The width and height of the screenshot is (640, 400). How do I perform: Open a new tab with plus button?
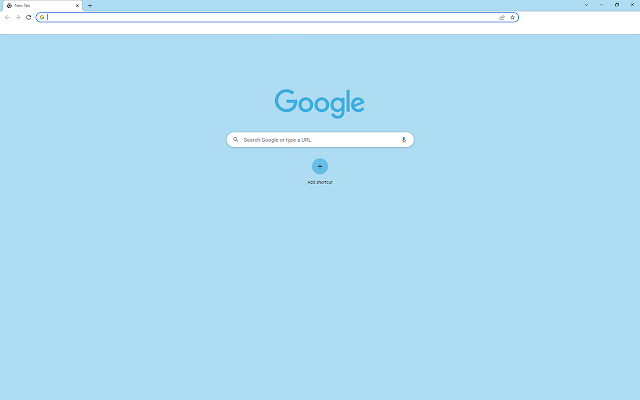90,6
